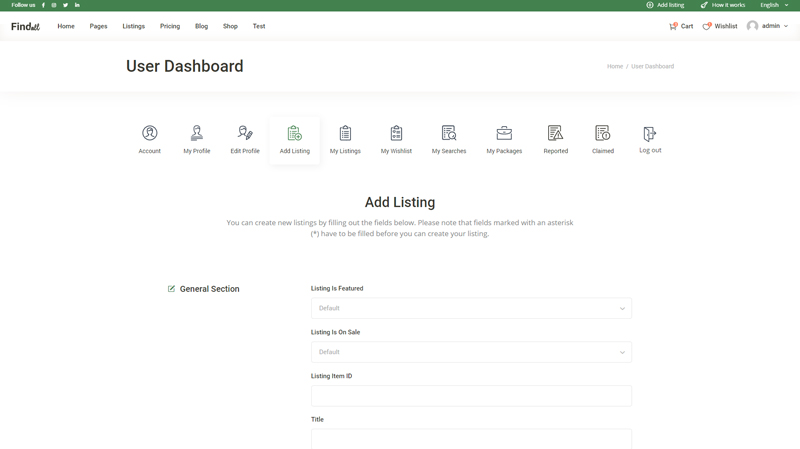Viewport: 800px width, 449px height.
Task: Open the Listings menu item
Action: [133, 26]
